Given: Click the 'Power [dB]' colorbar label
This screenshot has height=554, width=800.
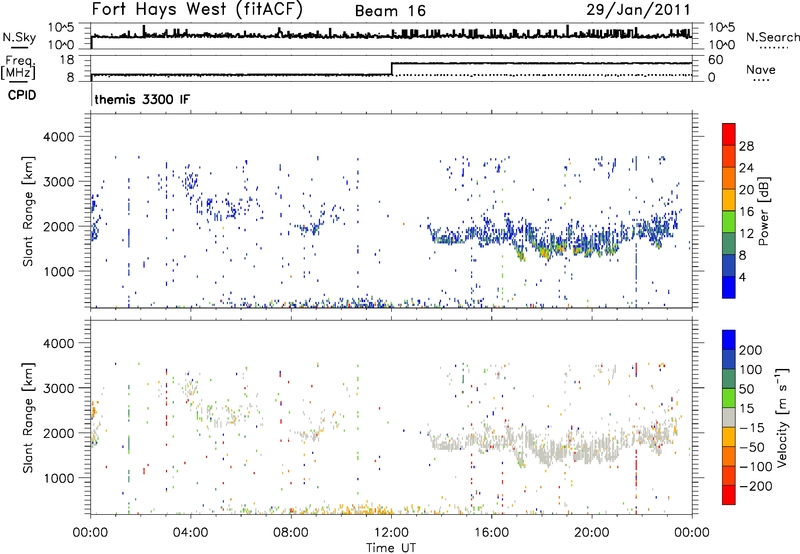Looking at the screenshot, I should (x=763, y=211).
